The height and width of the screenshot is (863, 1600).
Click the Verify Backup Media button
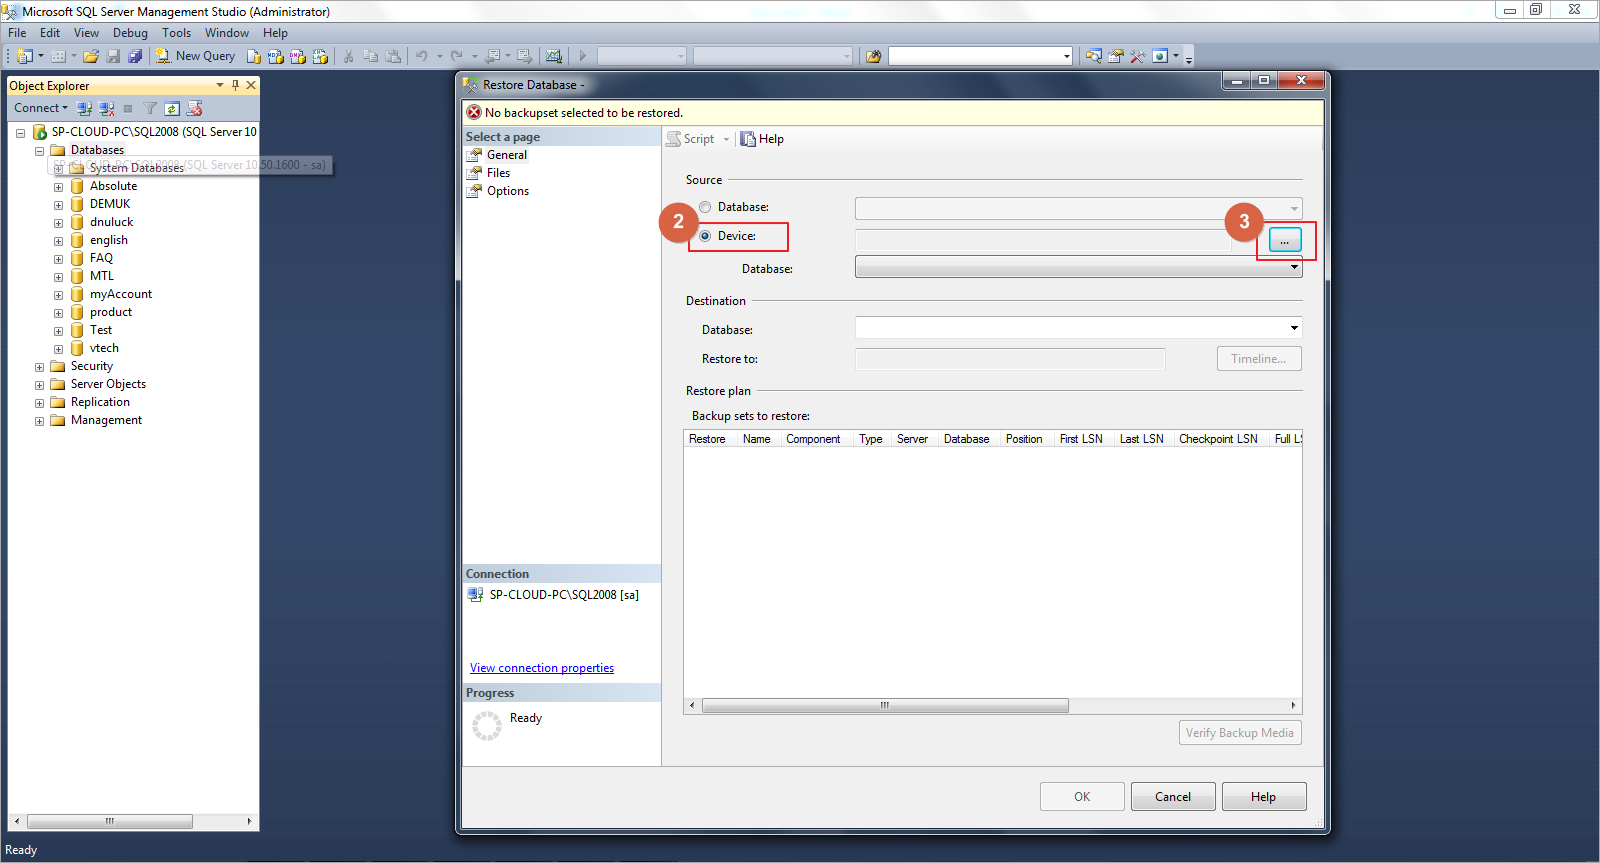[x=1240, y=733]
